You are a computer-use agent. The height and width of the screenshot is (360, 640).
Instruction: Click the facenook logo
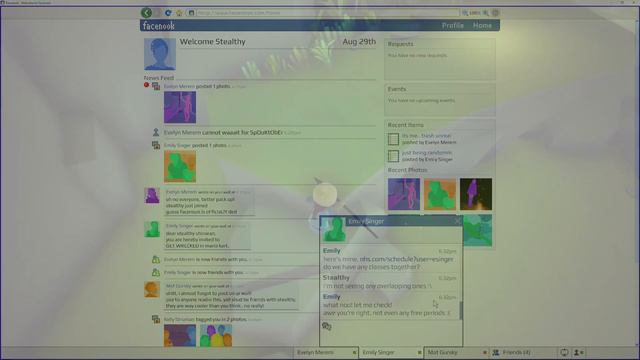click(159, 26)
